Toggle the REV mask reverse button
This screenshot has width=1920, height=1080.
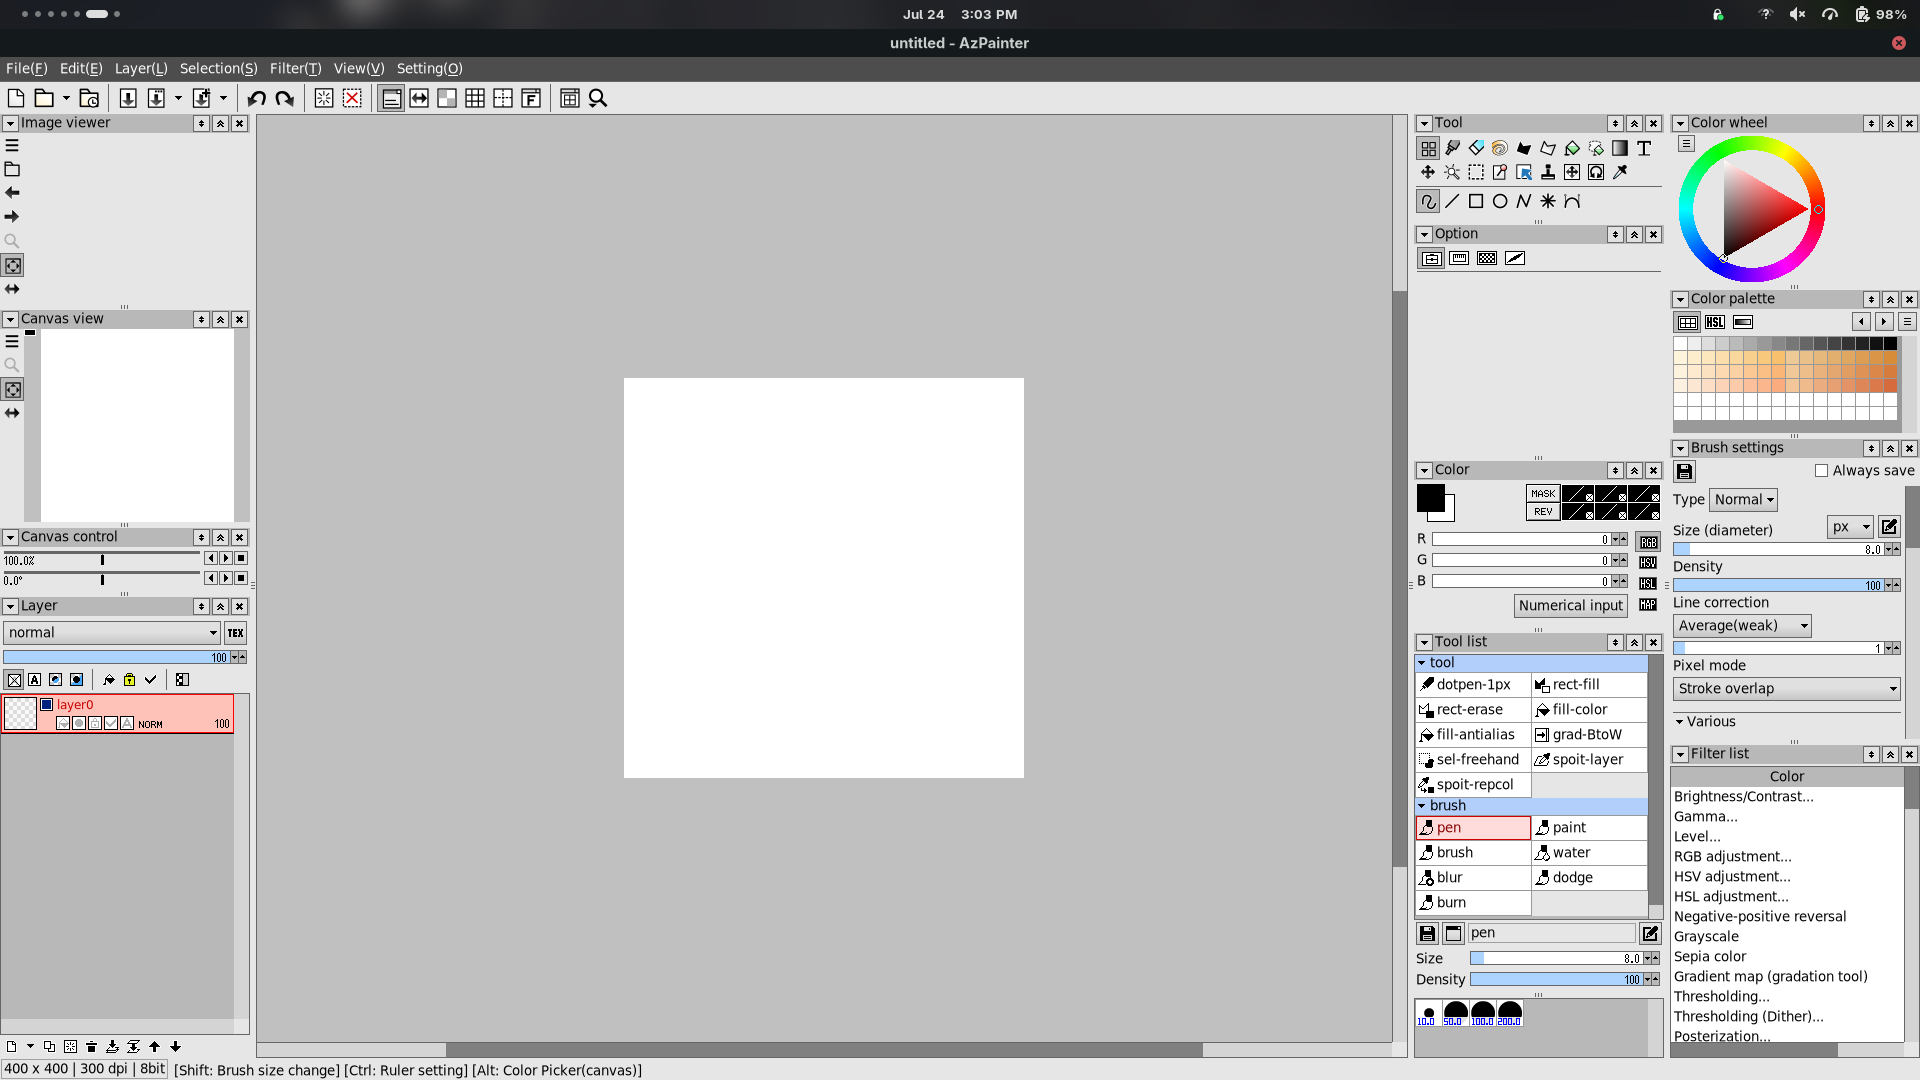pyautogui.click(x=1543, y=512)
